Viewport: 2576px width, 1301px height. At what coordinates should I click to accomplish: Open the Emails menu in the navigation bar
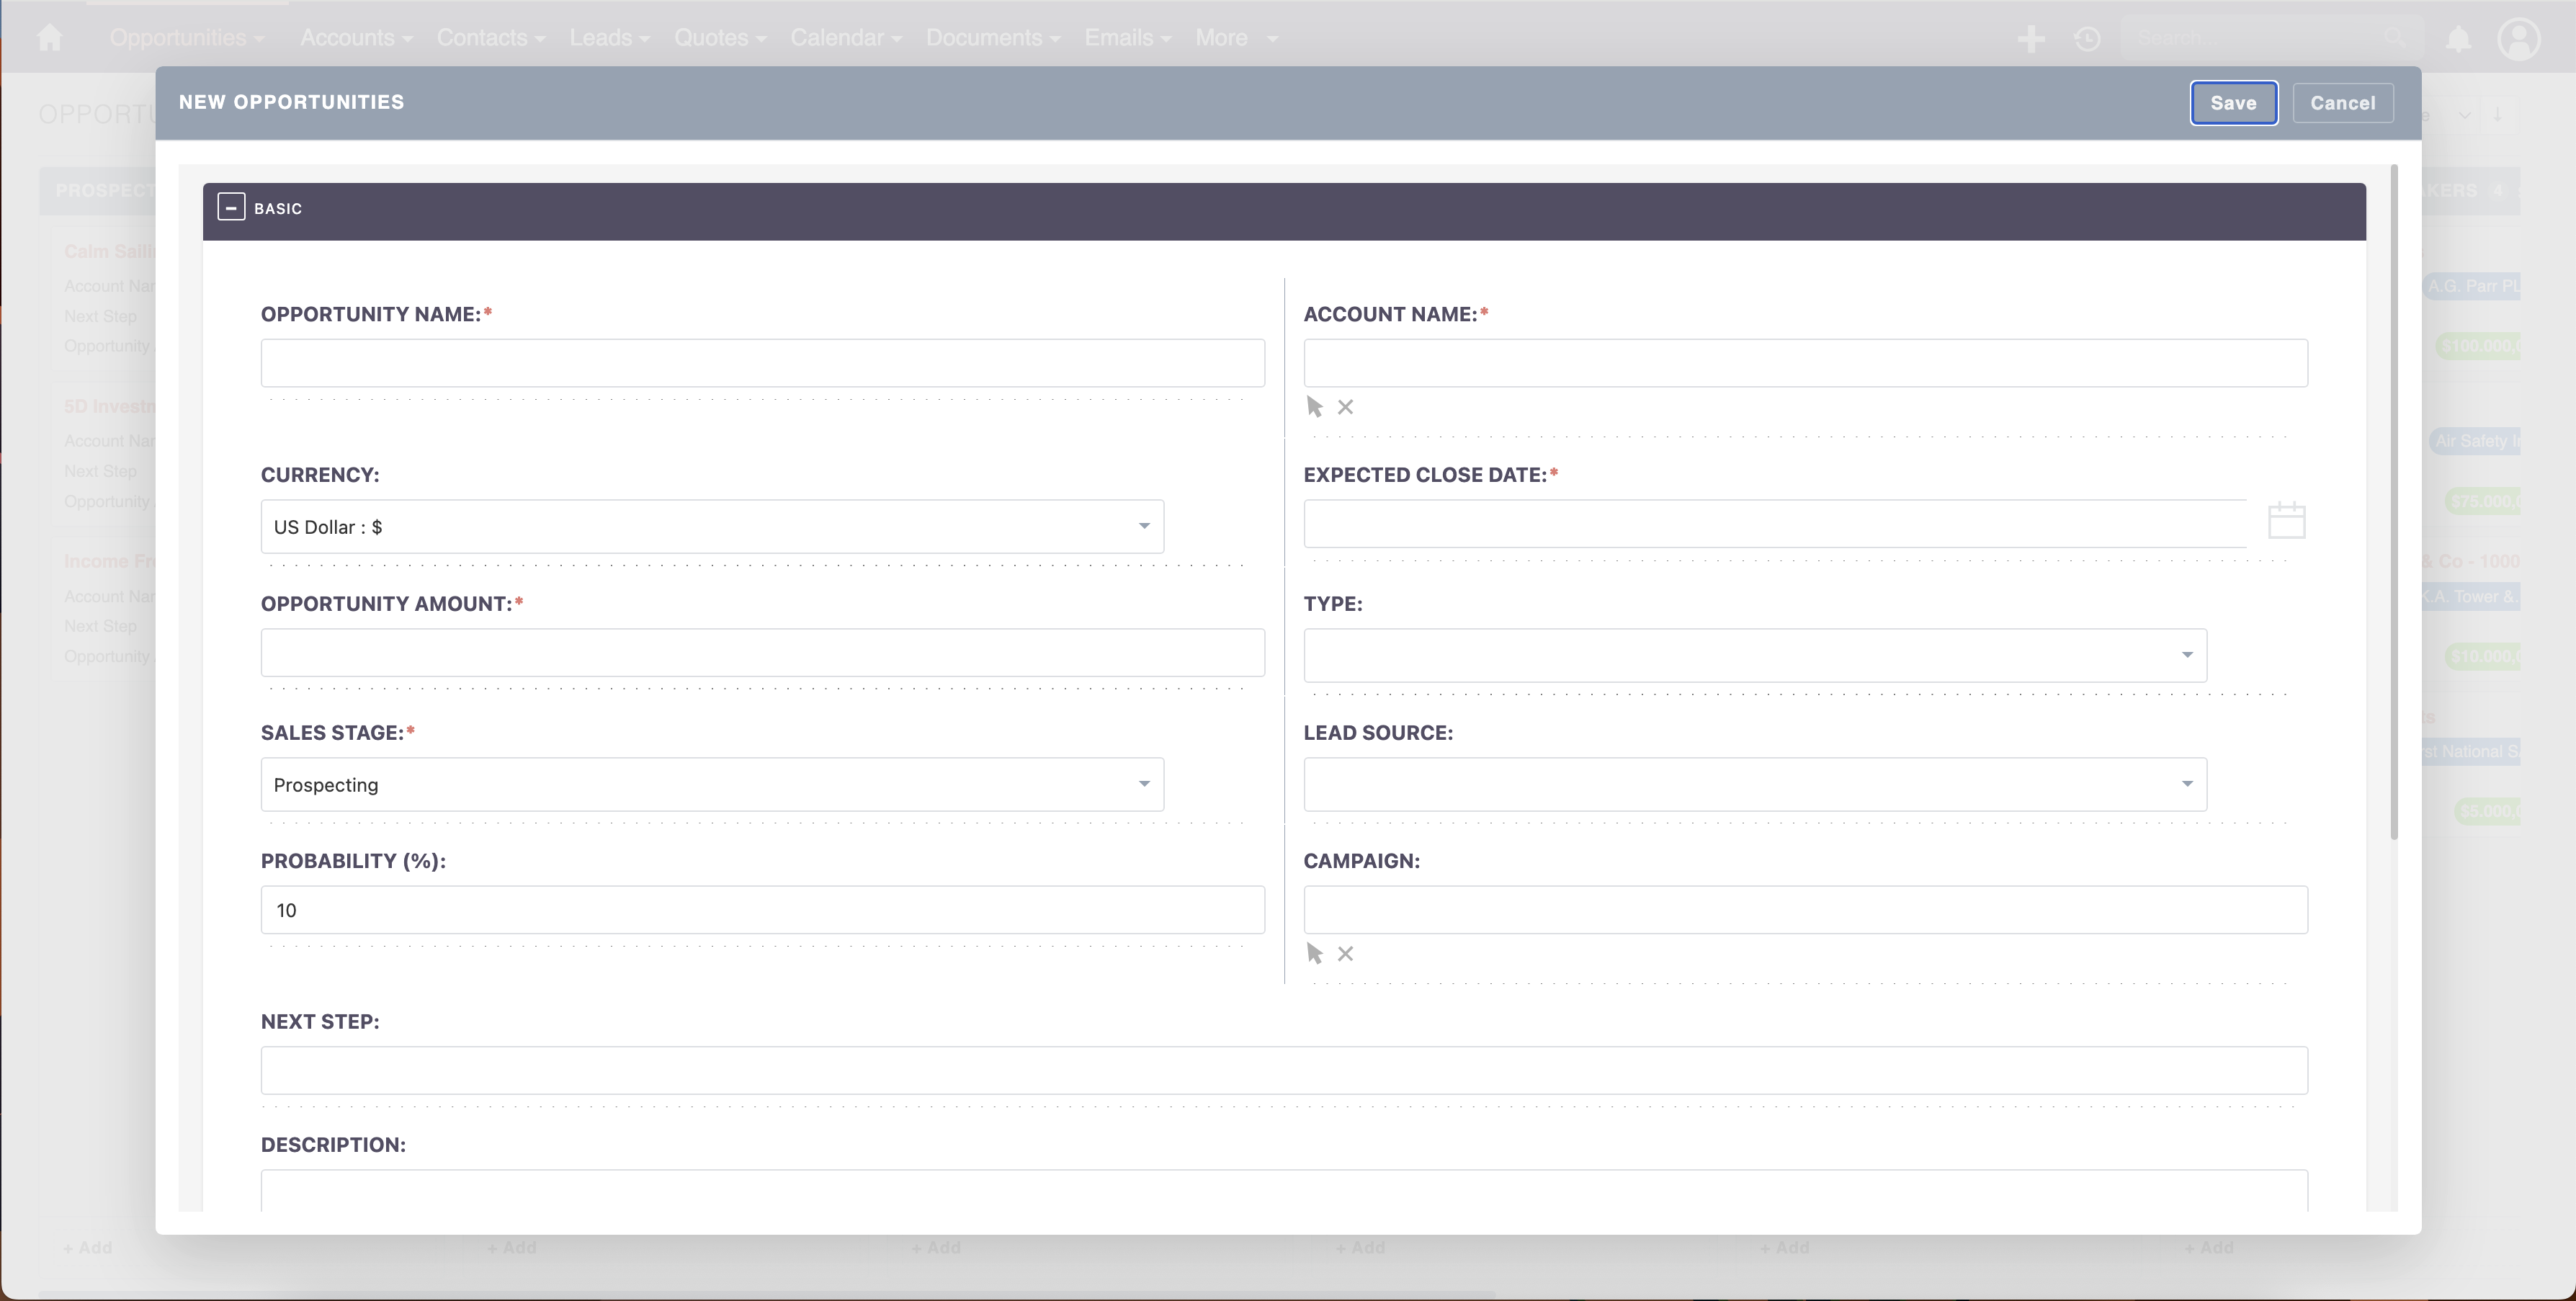1128,38
